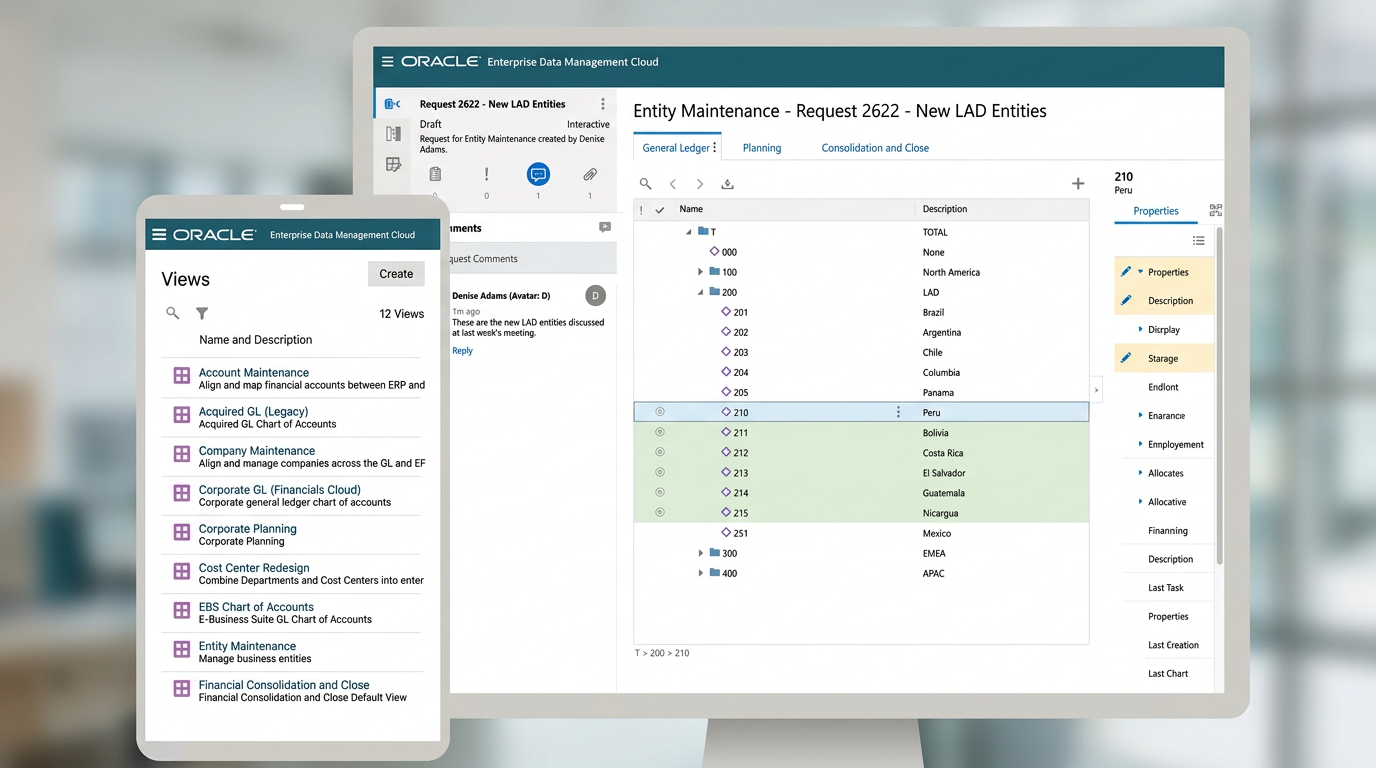Viewport: 1376px width, 768px height.
Task: Select the hierarchy icon in the left rail
Action: [x=392, y=133]
